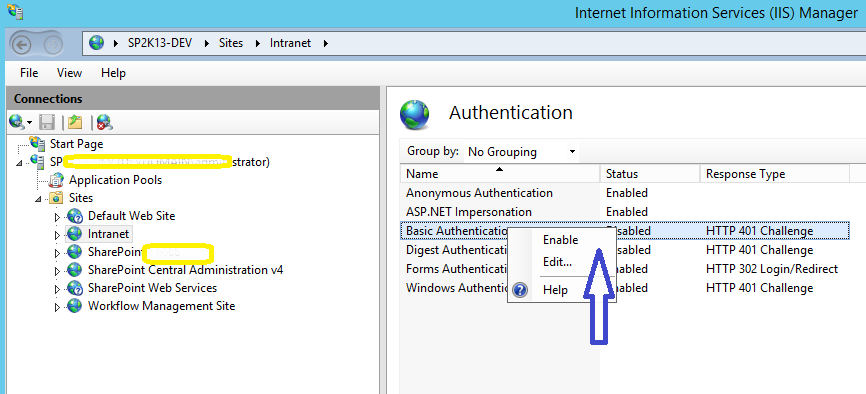The image size is (866, 394).
Task: Choose Help text in the context menu
Action: (555, 290)
